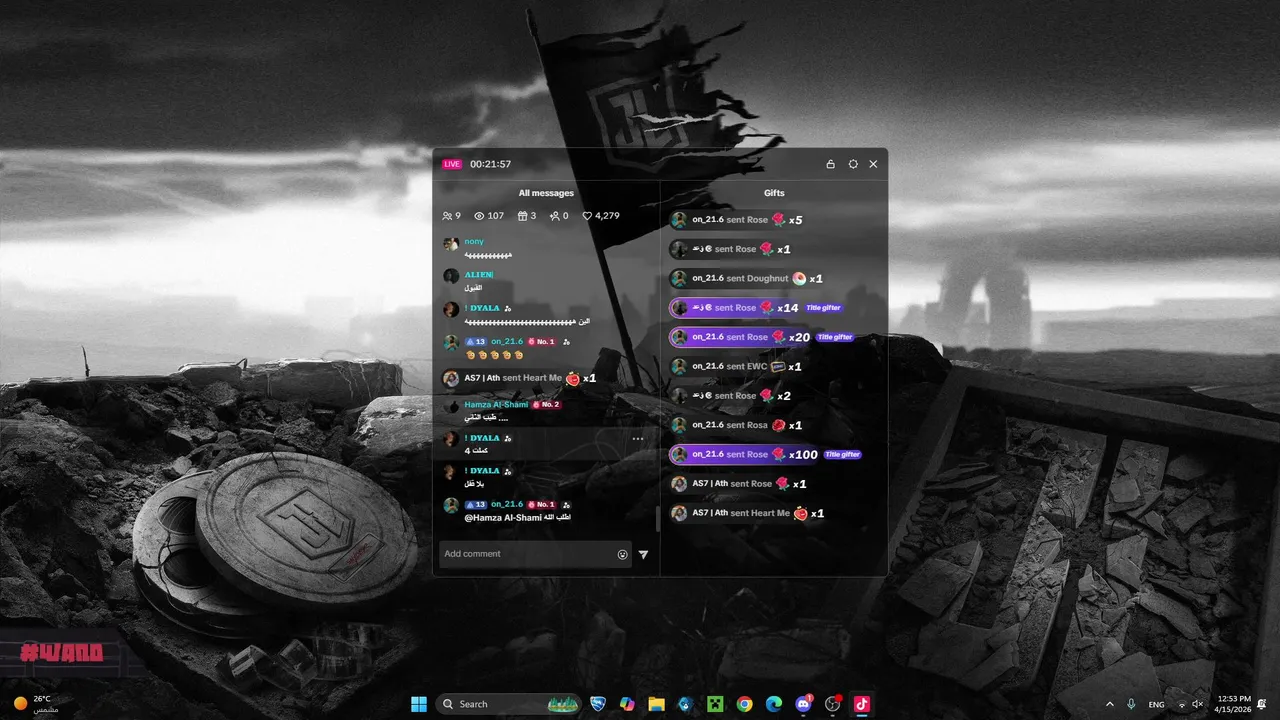
Task: Select the Gifts panel header
Action: pyautogui.click(x=774, y=193)
